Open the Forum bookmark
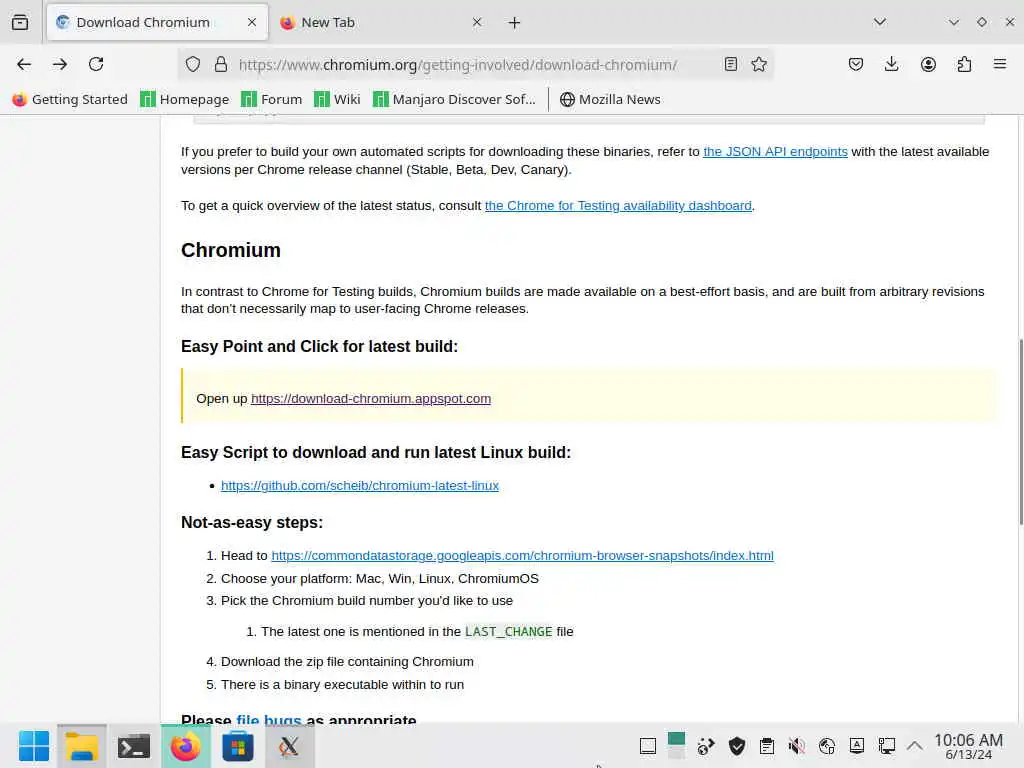Screen dimensions: 1024x768 point(272,99)
